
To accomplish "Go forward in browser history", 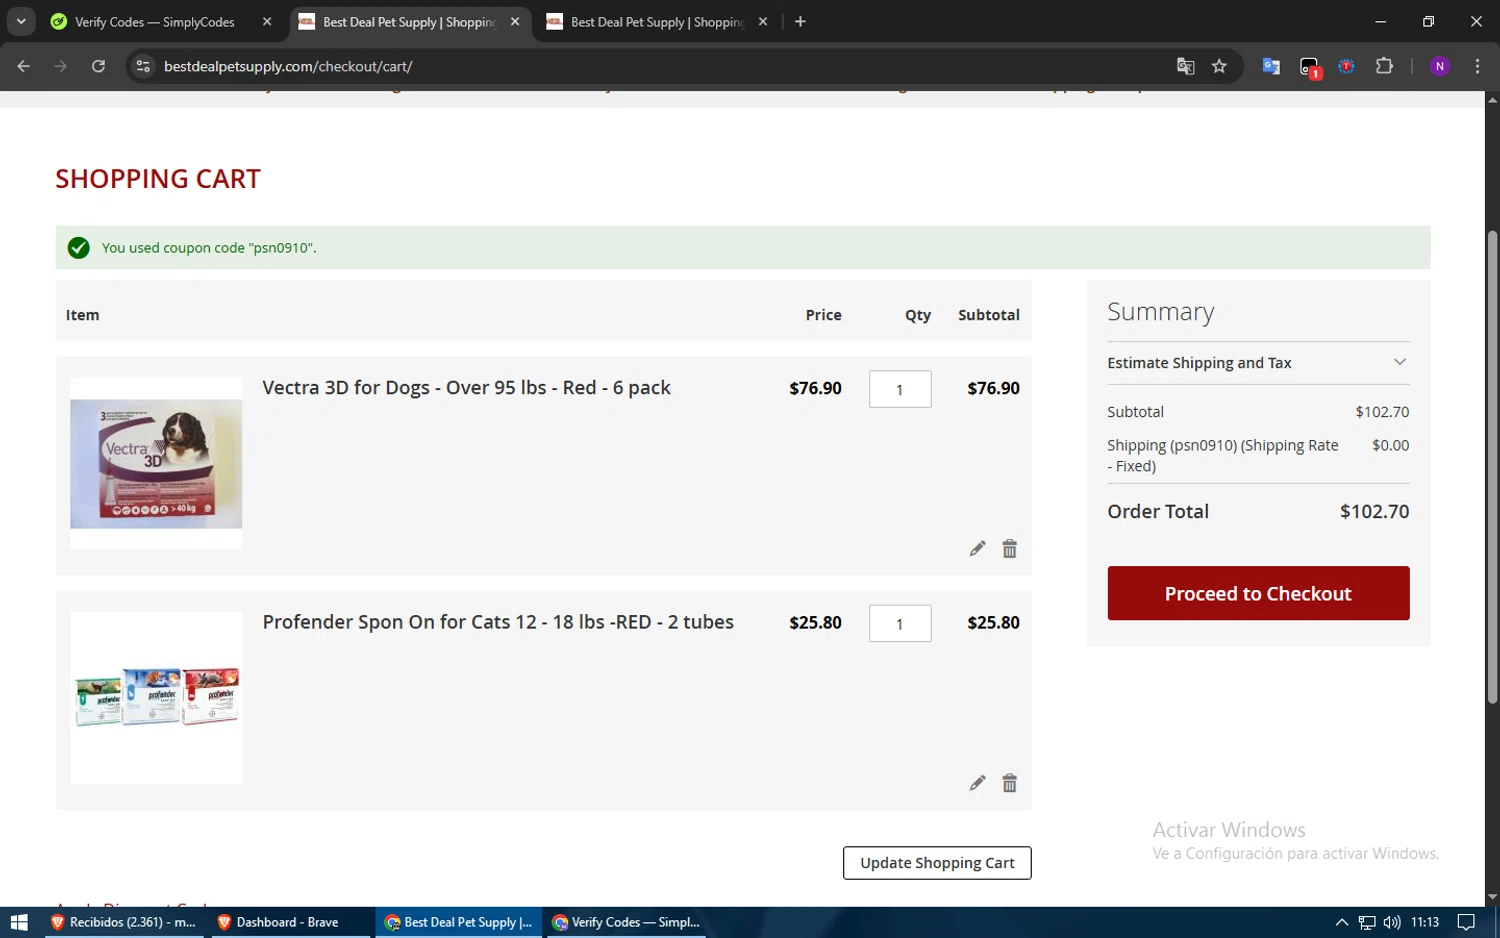I will [x=61, y=66].
